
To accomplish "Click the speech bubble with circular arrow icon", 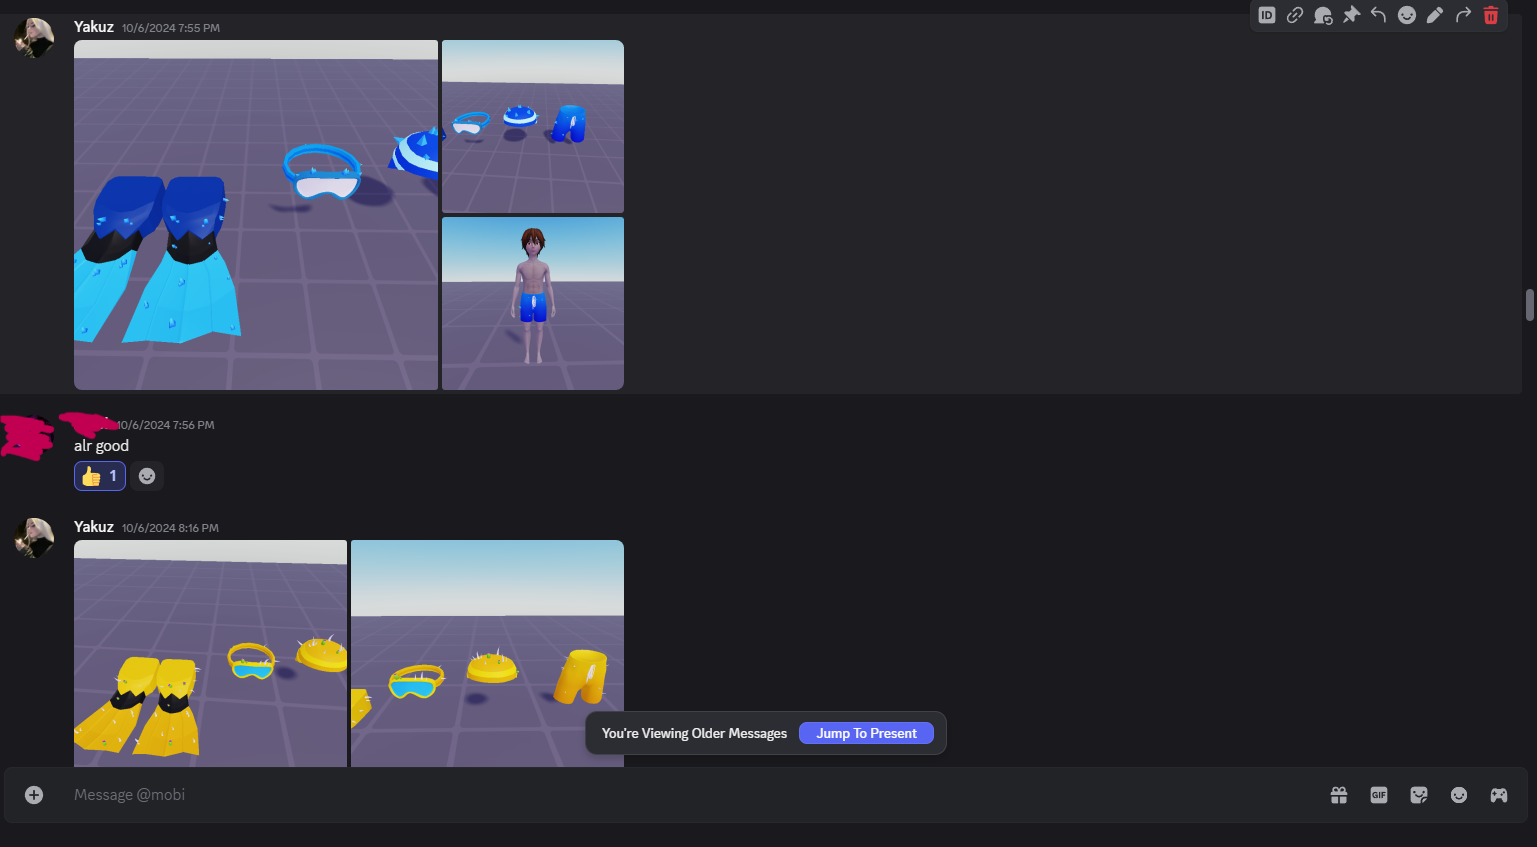I will pos(1323,15).
